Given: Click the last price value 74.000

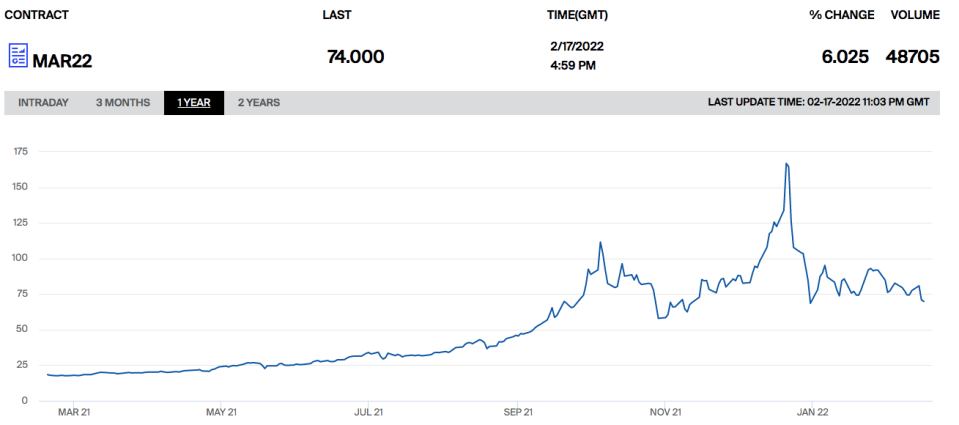Looking at the screenshot, I should pyautogui.click(x=355, y=57).
